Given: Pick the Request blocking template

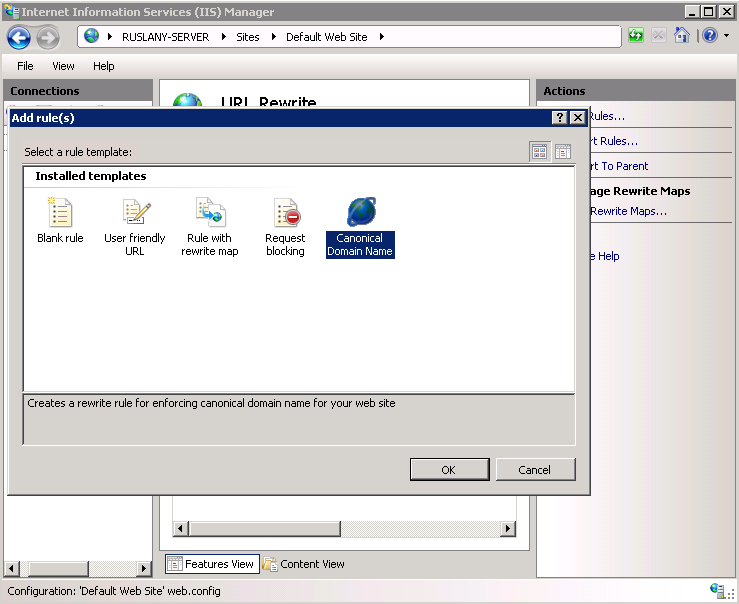Looking at the screenshot, I should click(285, 213).
